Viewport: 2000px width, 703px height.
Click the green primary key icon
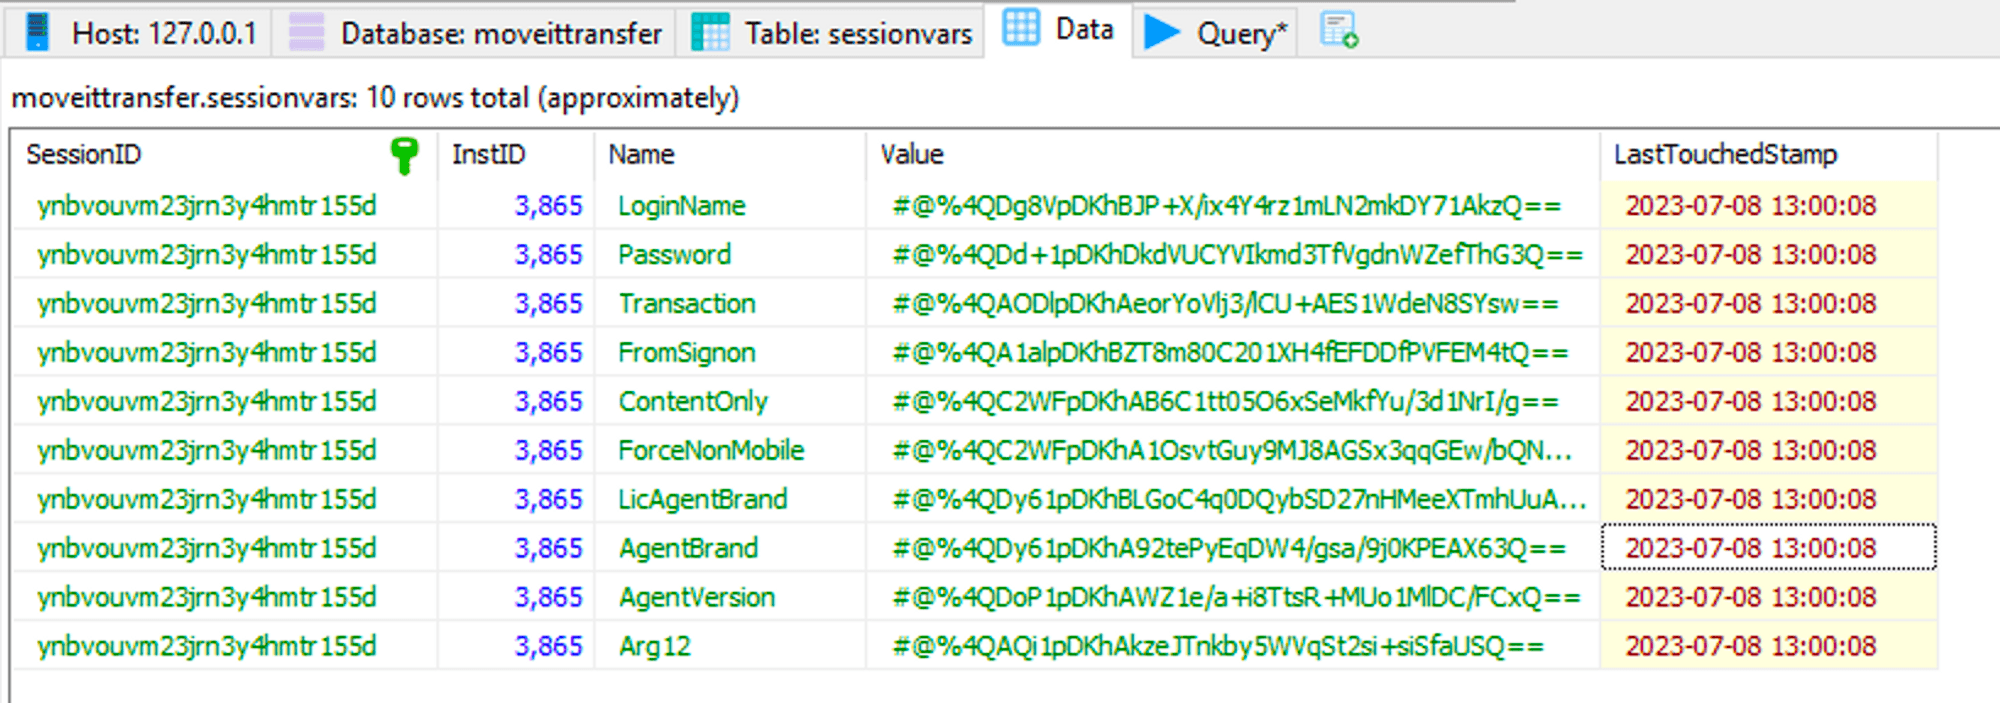[404, 155]
